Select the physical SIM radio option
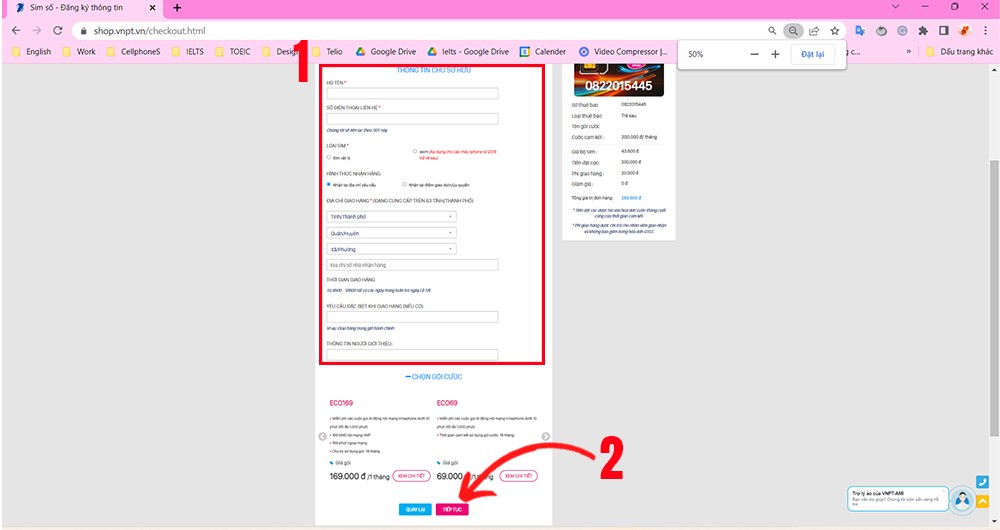1000x530 pixels. point(329,158)
